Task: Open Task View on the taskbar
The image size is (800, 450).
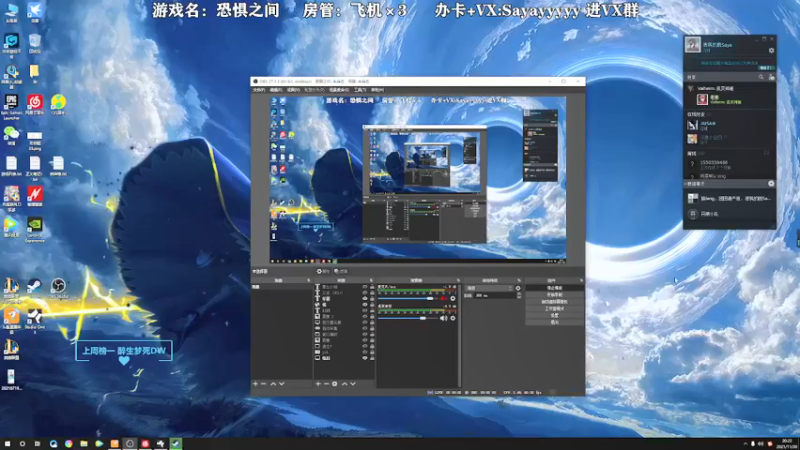Action: coord(37,444)
